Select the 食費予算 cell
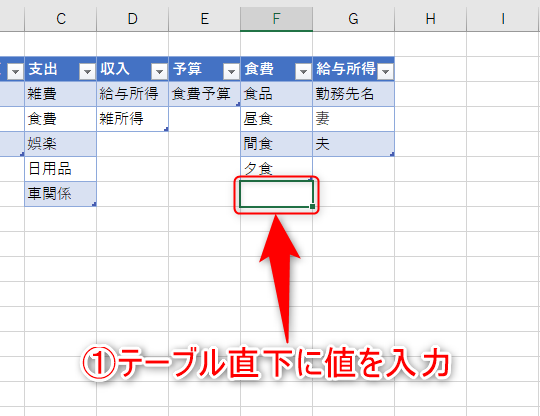This screenshot has height=416, width=540. click(205, 94)
